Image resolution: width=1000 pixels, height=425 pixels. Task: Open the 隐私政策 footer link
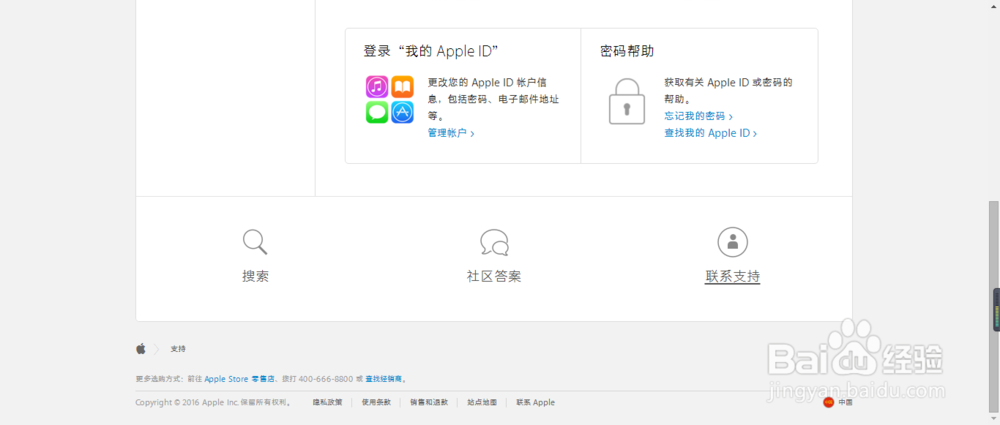click(327, 402)
